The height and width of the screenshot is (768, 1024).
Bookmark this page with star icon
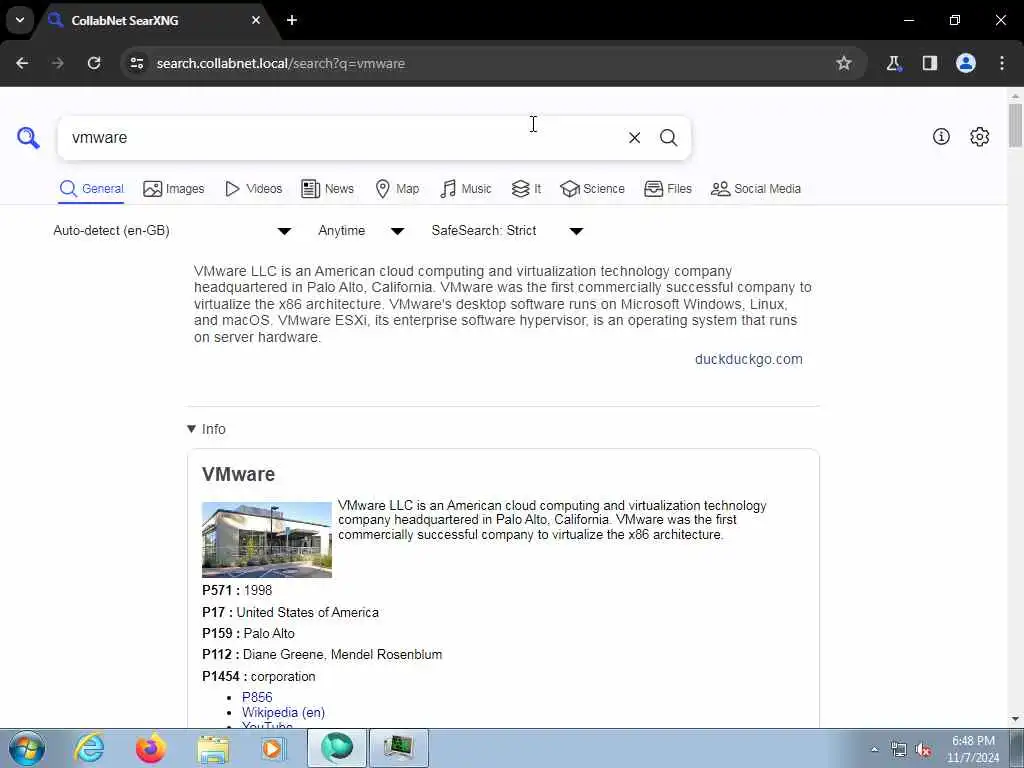(x=844, y=63)
